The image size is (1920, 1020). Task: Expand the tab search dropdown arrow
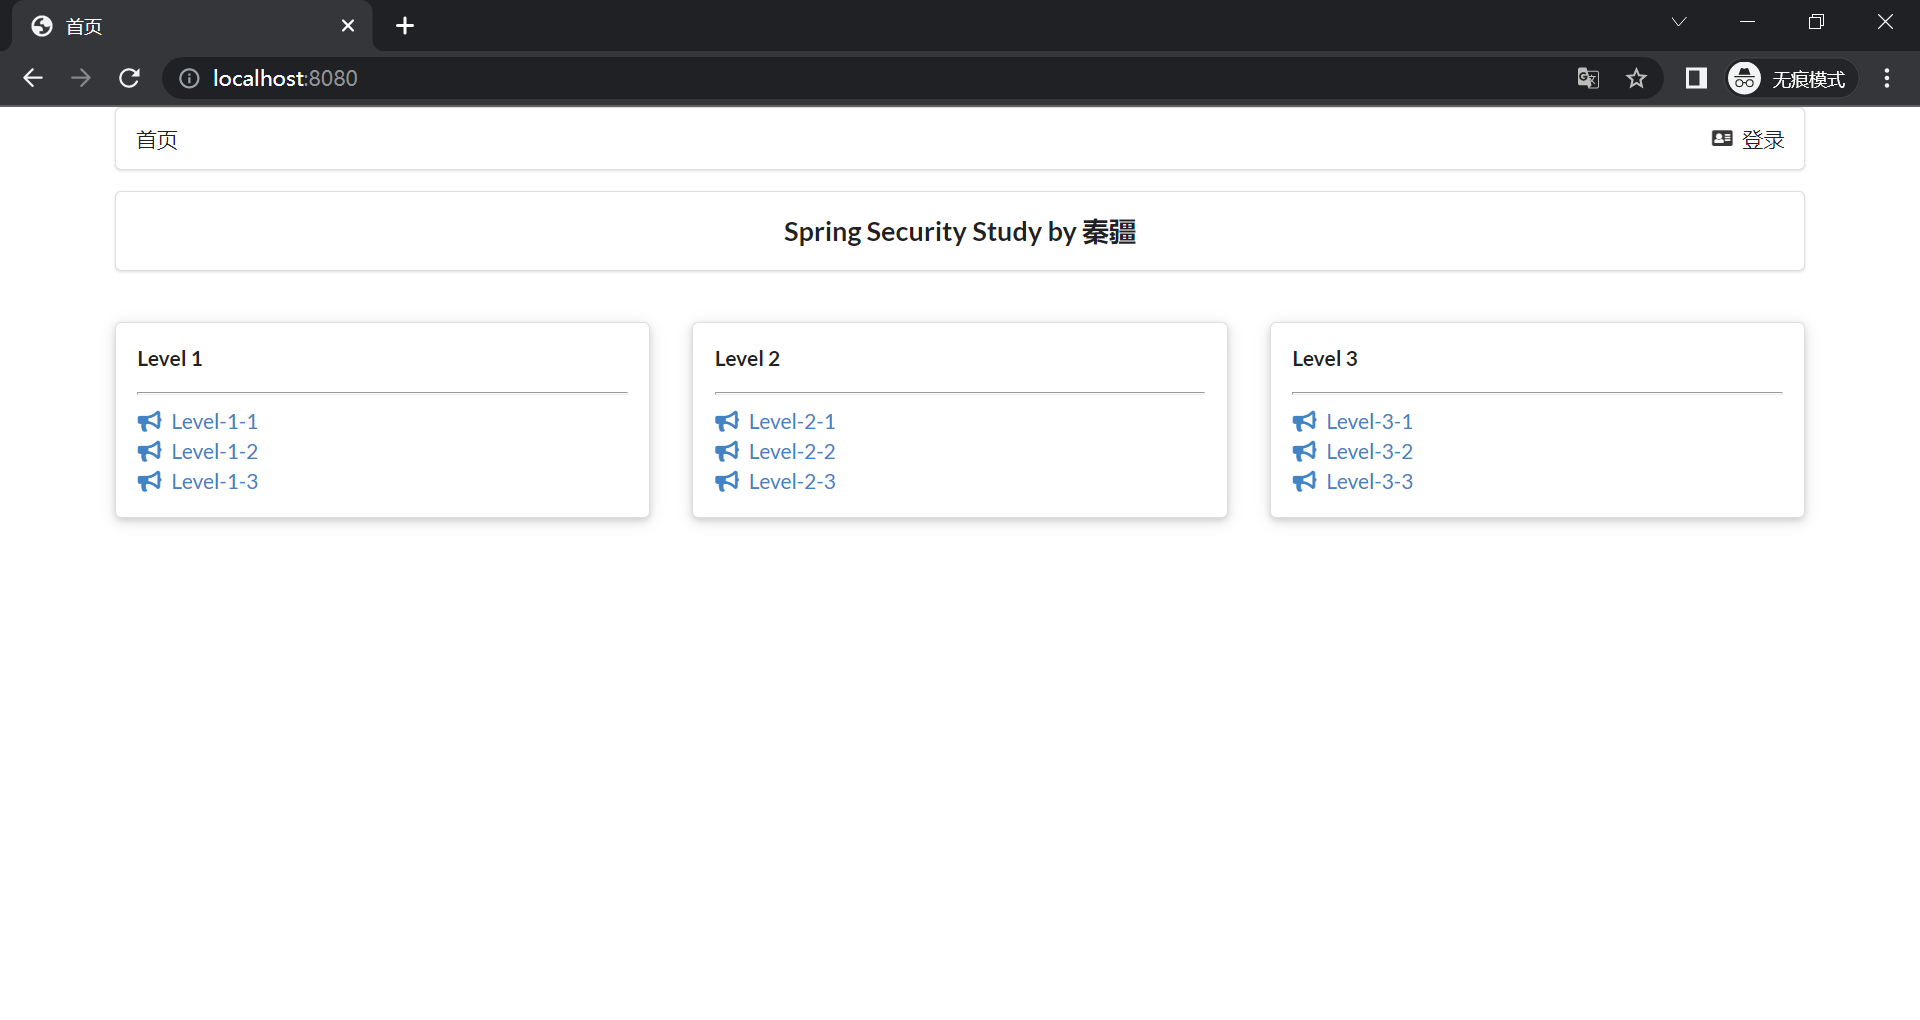[x=1679, y=22]
